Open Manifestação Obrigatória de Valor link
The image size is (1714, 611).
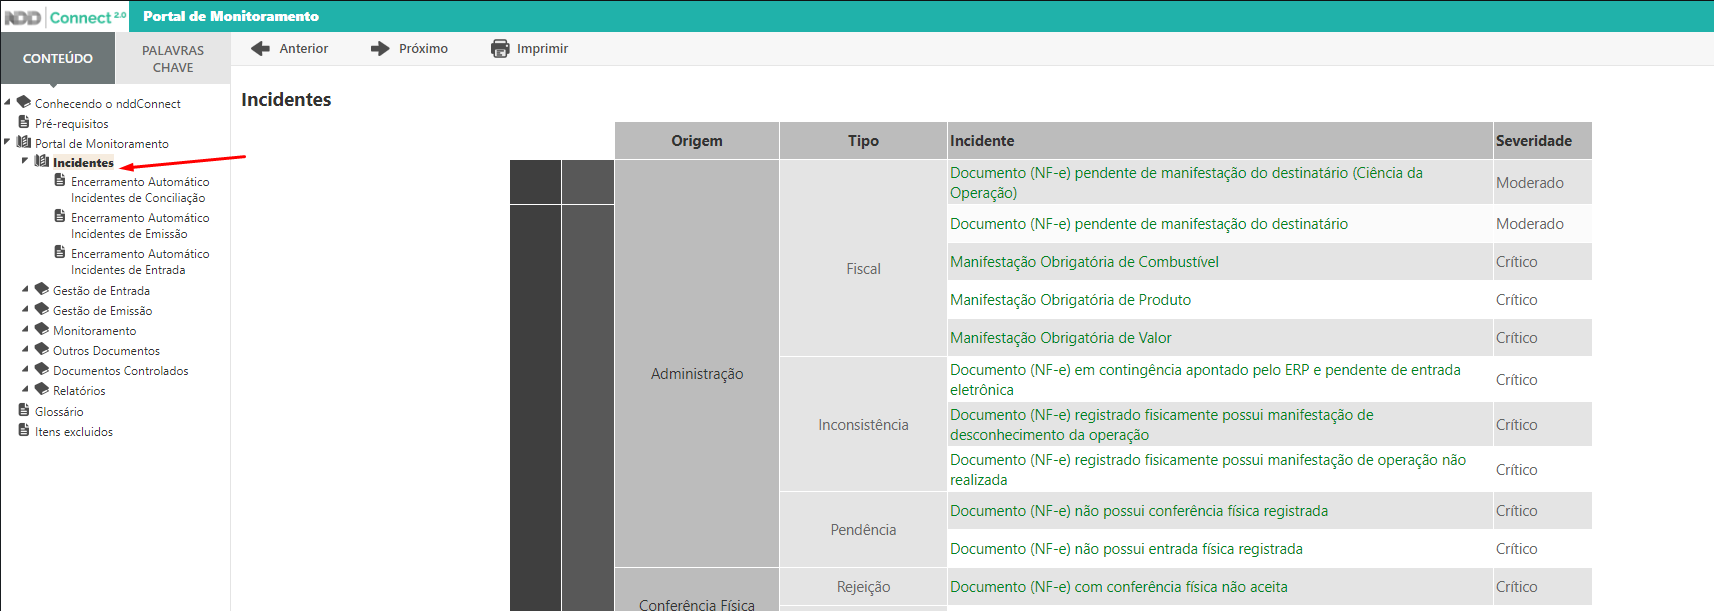pos(1060,338)
